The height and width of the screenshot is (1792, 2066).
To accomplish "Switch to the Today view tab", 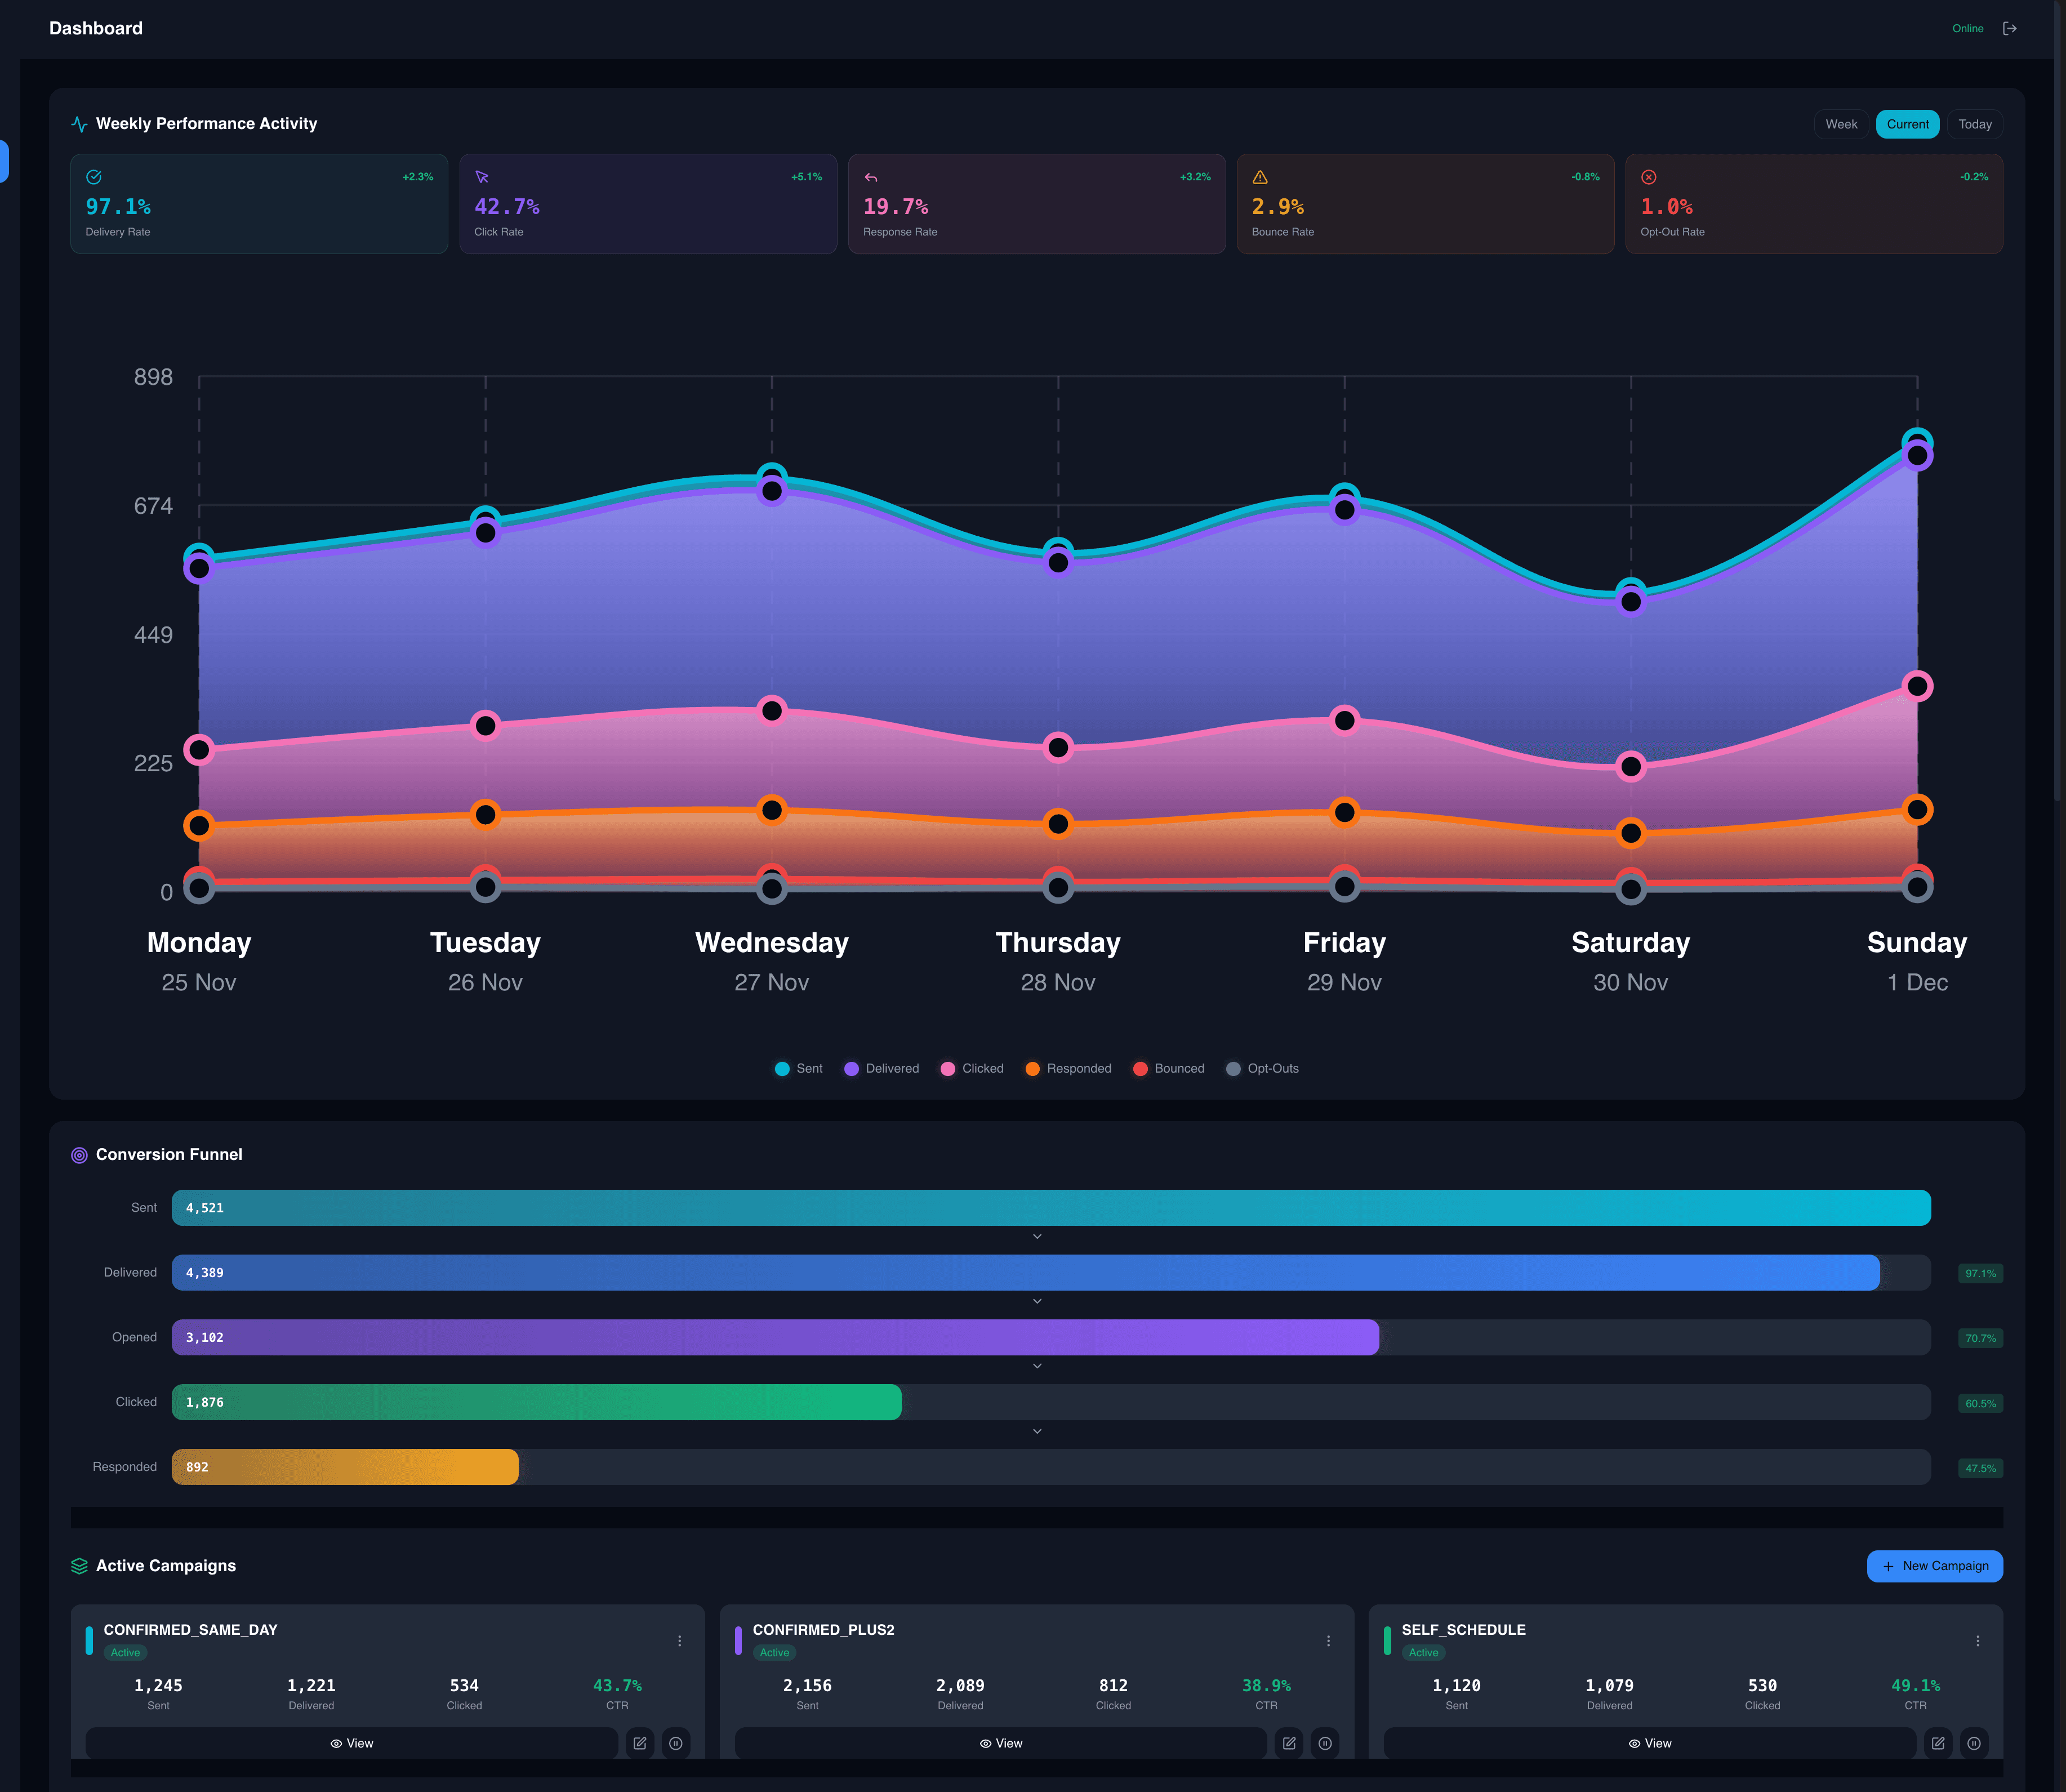I will click(1975, 124).
